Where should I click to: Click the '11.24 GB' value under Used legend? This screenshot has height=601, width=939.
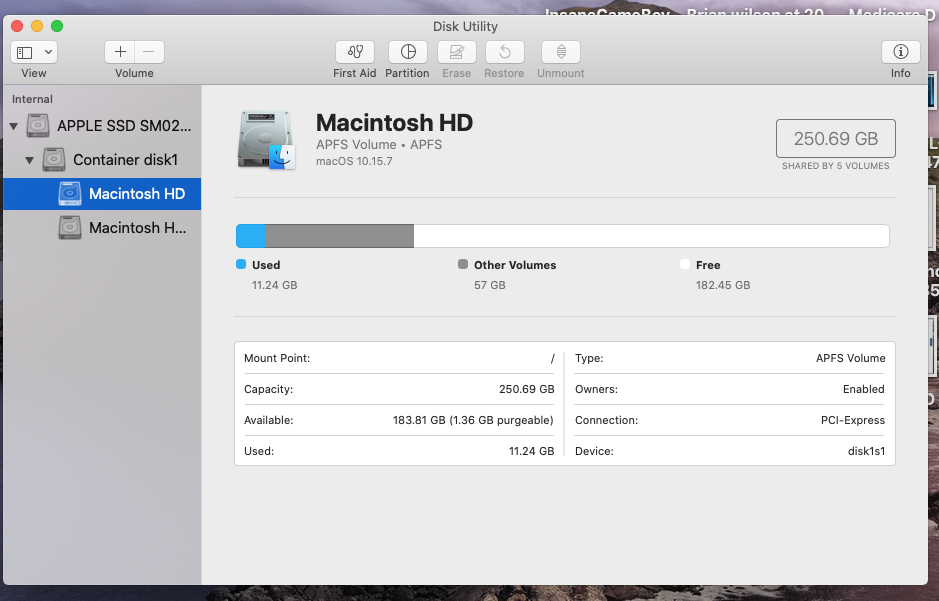click(274, 285)
